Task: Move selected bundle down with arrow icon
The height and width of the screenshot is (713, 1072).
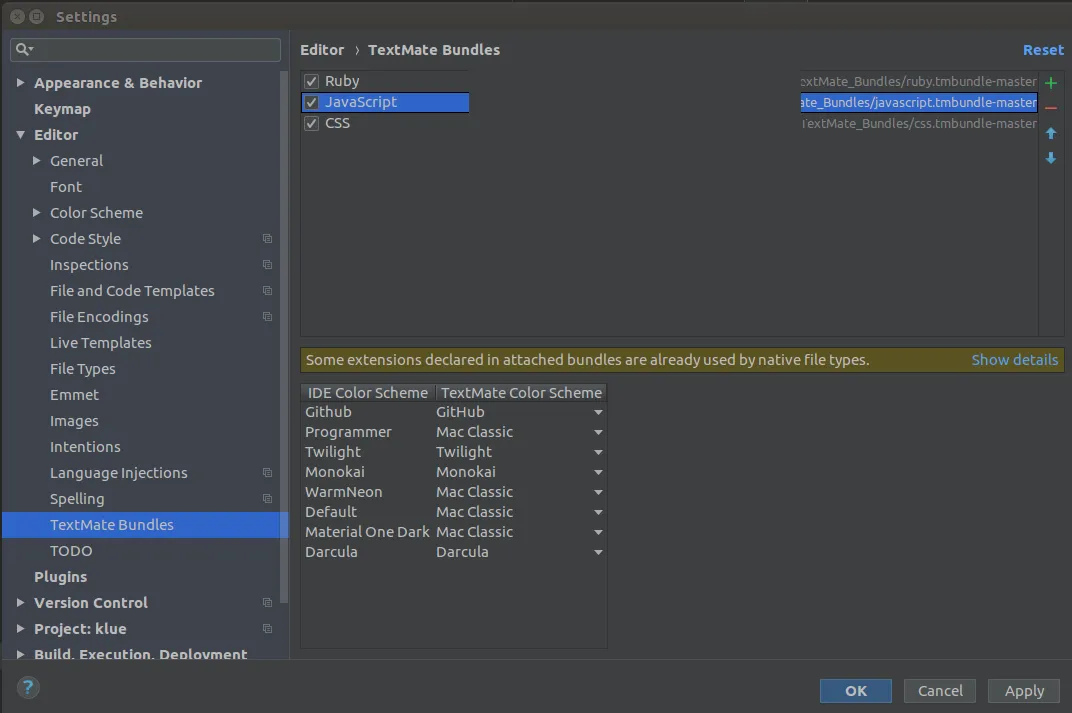Action: [x=1051, y=158]
